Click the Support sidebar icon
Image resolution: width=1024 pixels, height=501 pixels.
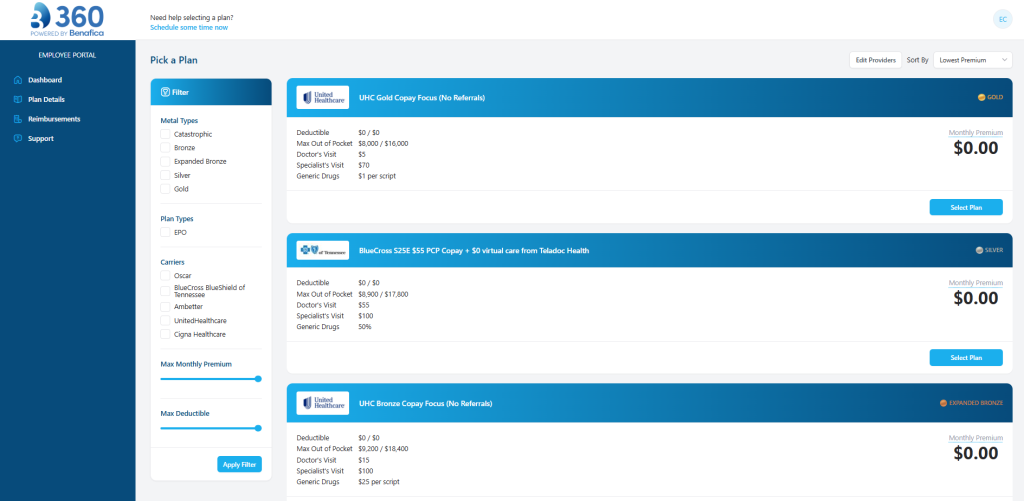pyautogui.click(x=18, y=138)
